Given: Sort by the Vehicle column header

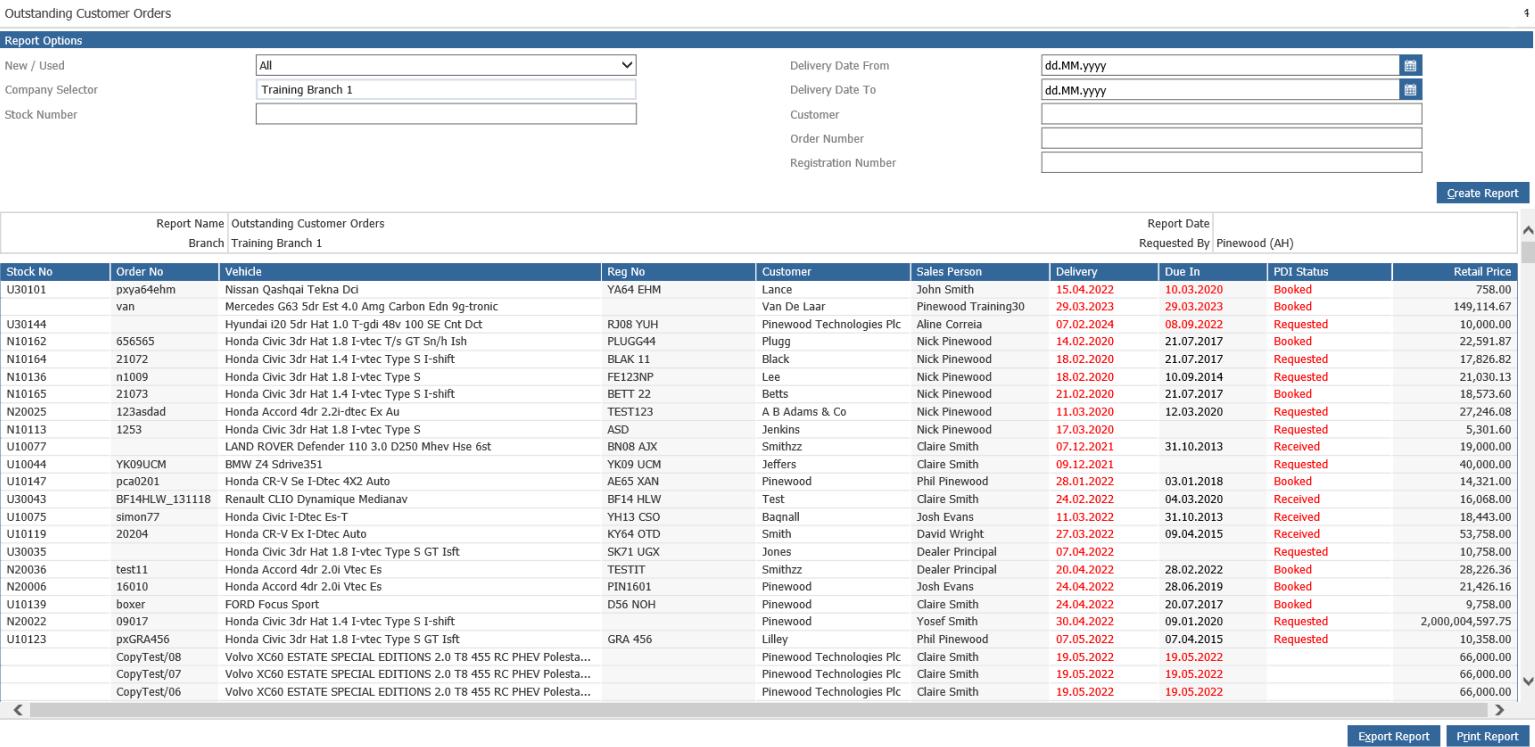Looking at the screenshot, I should pyautogui.click(x=410, y=272).
